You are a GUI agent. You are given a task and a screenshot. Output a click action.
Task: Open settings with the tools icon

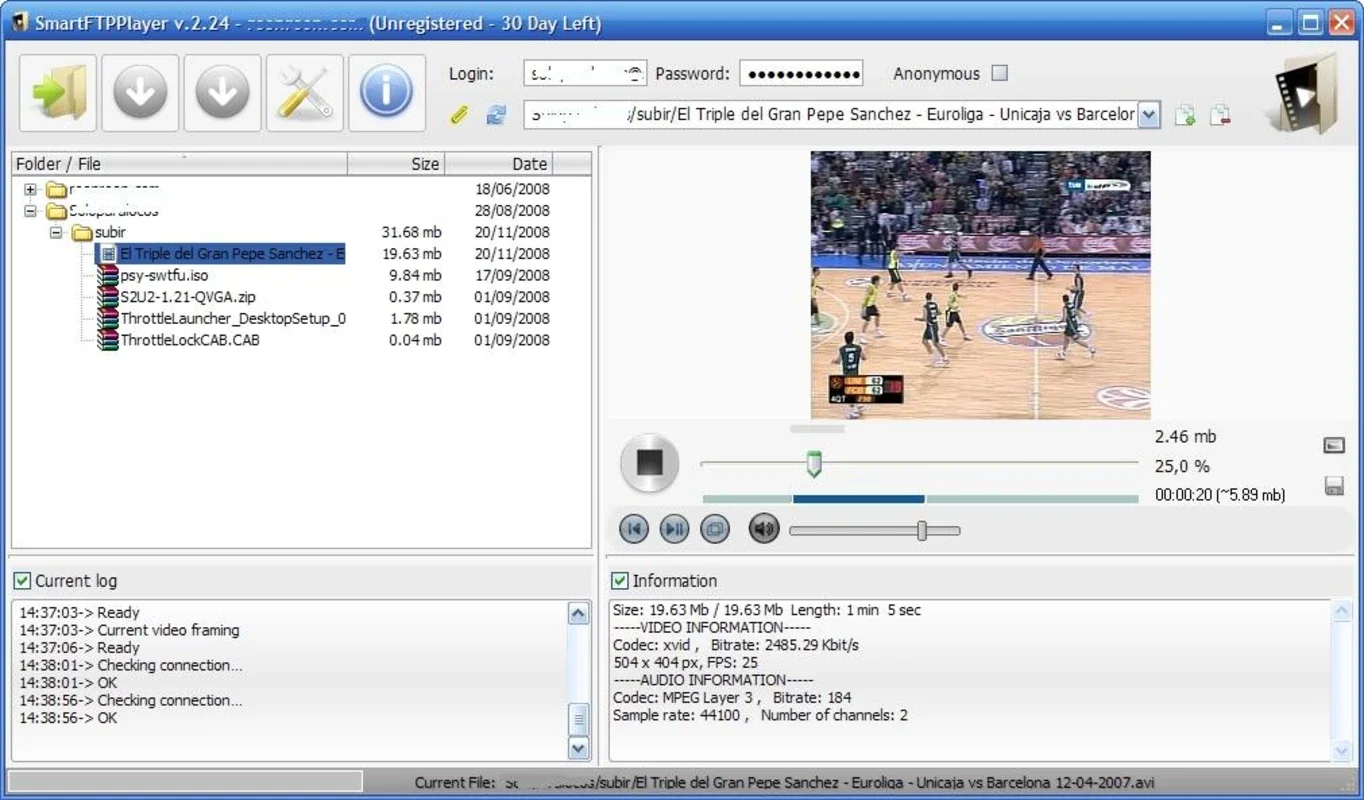[x=304, y=93]
